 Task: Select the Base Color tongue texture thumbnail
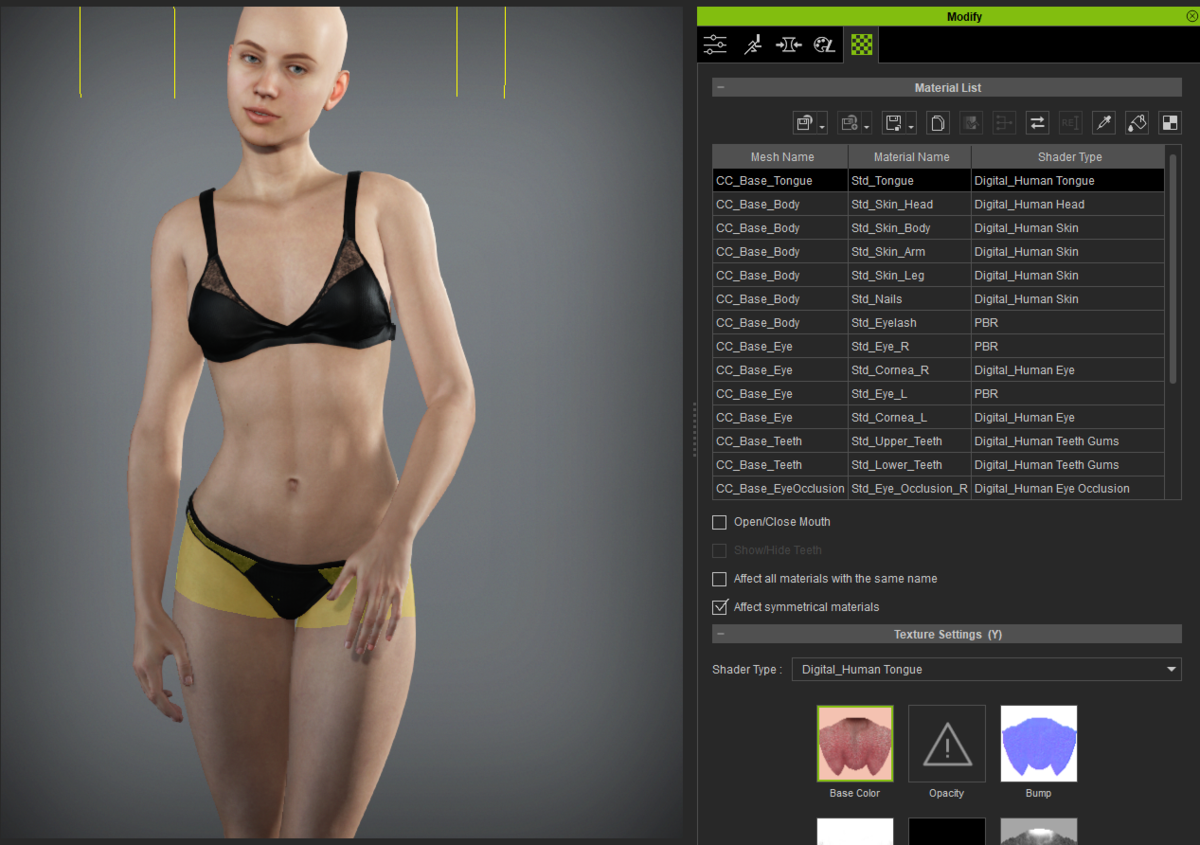pos(855,744)
